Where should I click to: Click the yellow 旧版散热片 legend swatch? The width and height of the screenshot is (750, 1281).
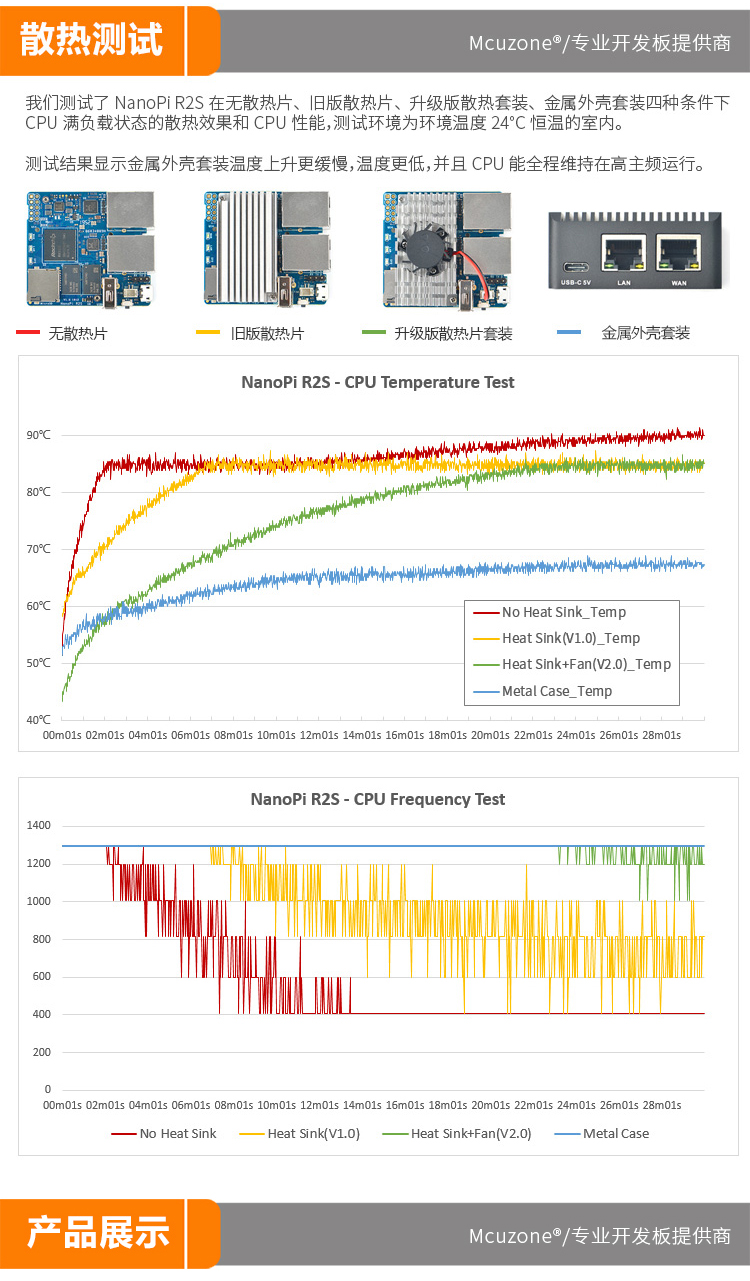[208, 332]
